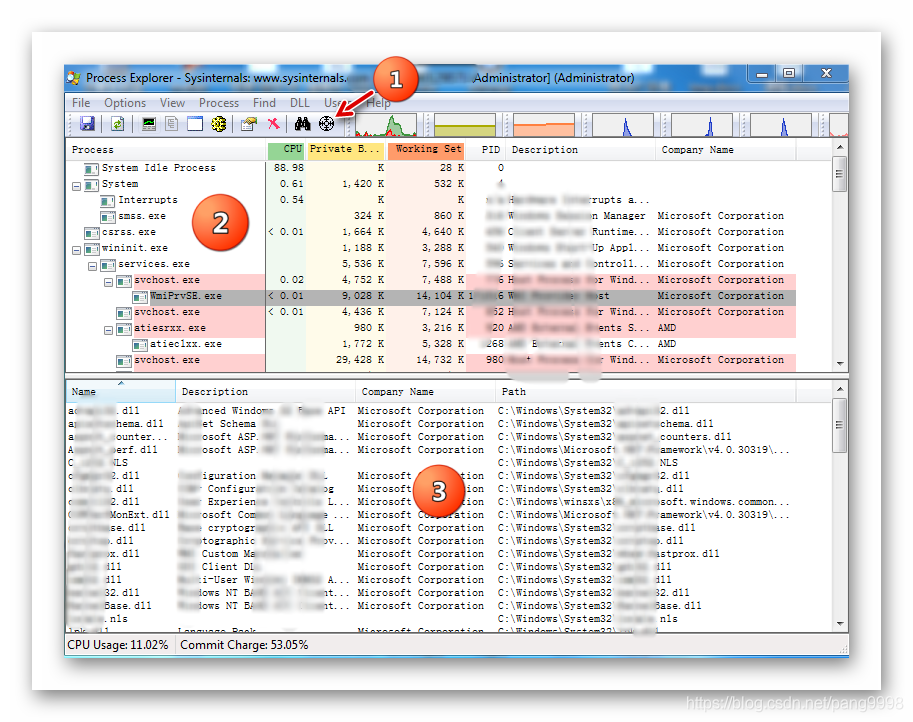The width and height of the screenshot is (913, 722).
Task: Sort by the Working Set column header
Action: point(427,150)
